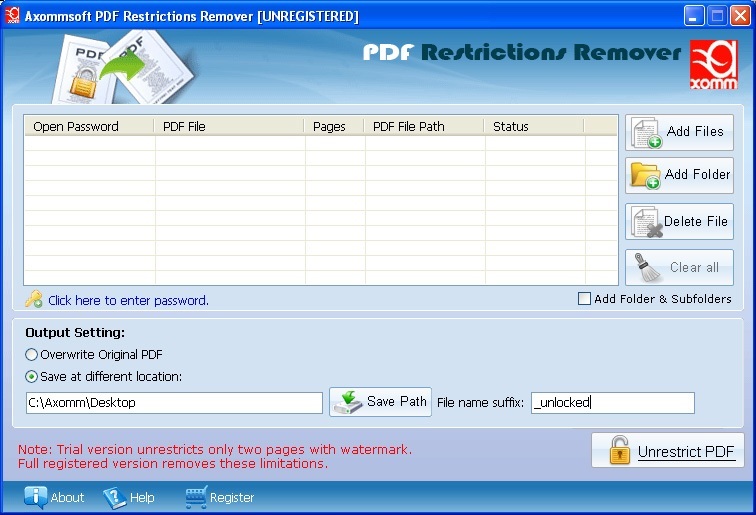Click the Pages column header
This screenshot has height=515, width=756.
(x=334, y=126)
